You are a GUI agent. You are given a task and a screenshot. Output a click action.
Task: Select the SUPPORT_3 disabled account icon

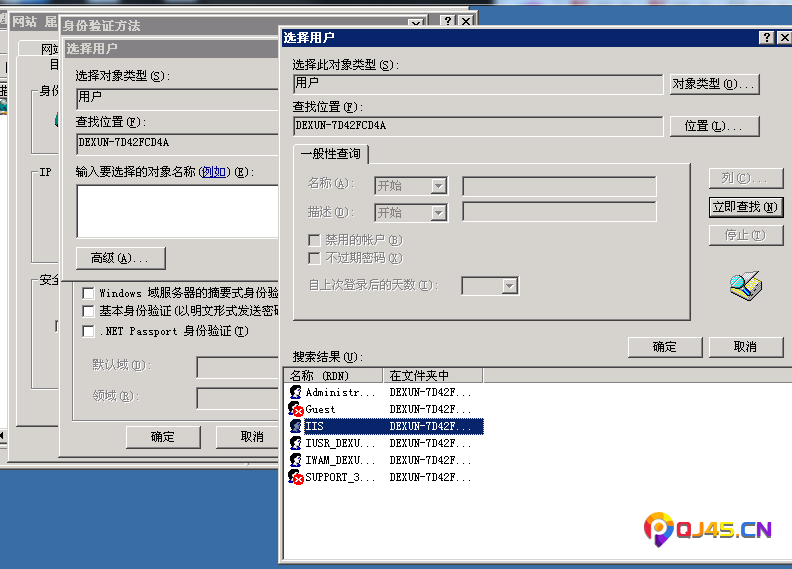(x=295, y=477)
